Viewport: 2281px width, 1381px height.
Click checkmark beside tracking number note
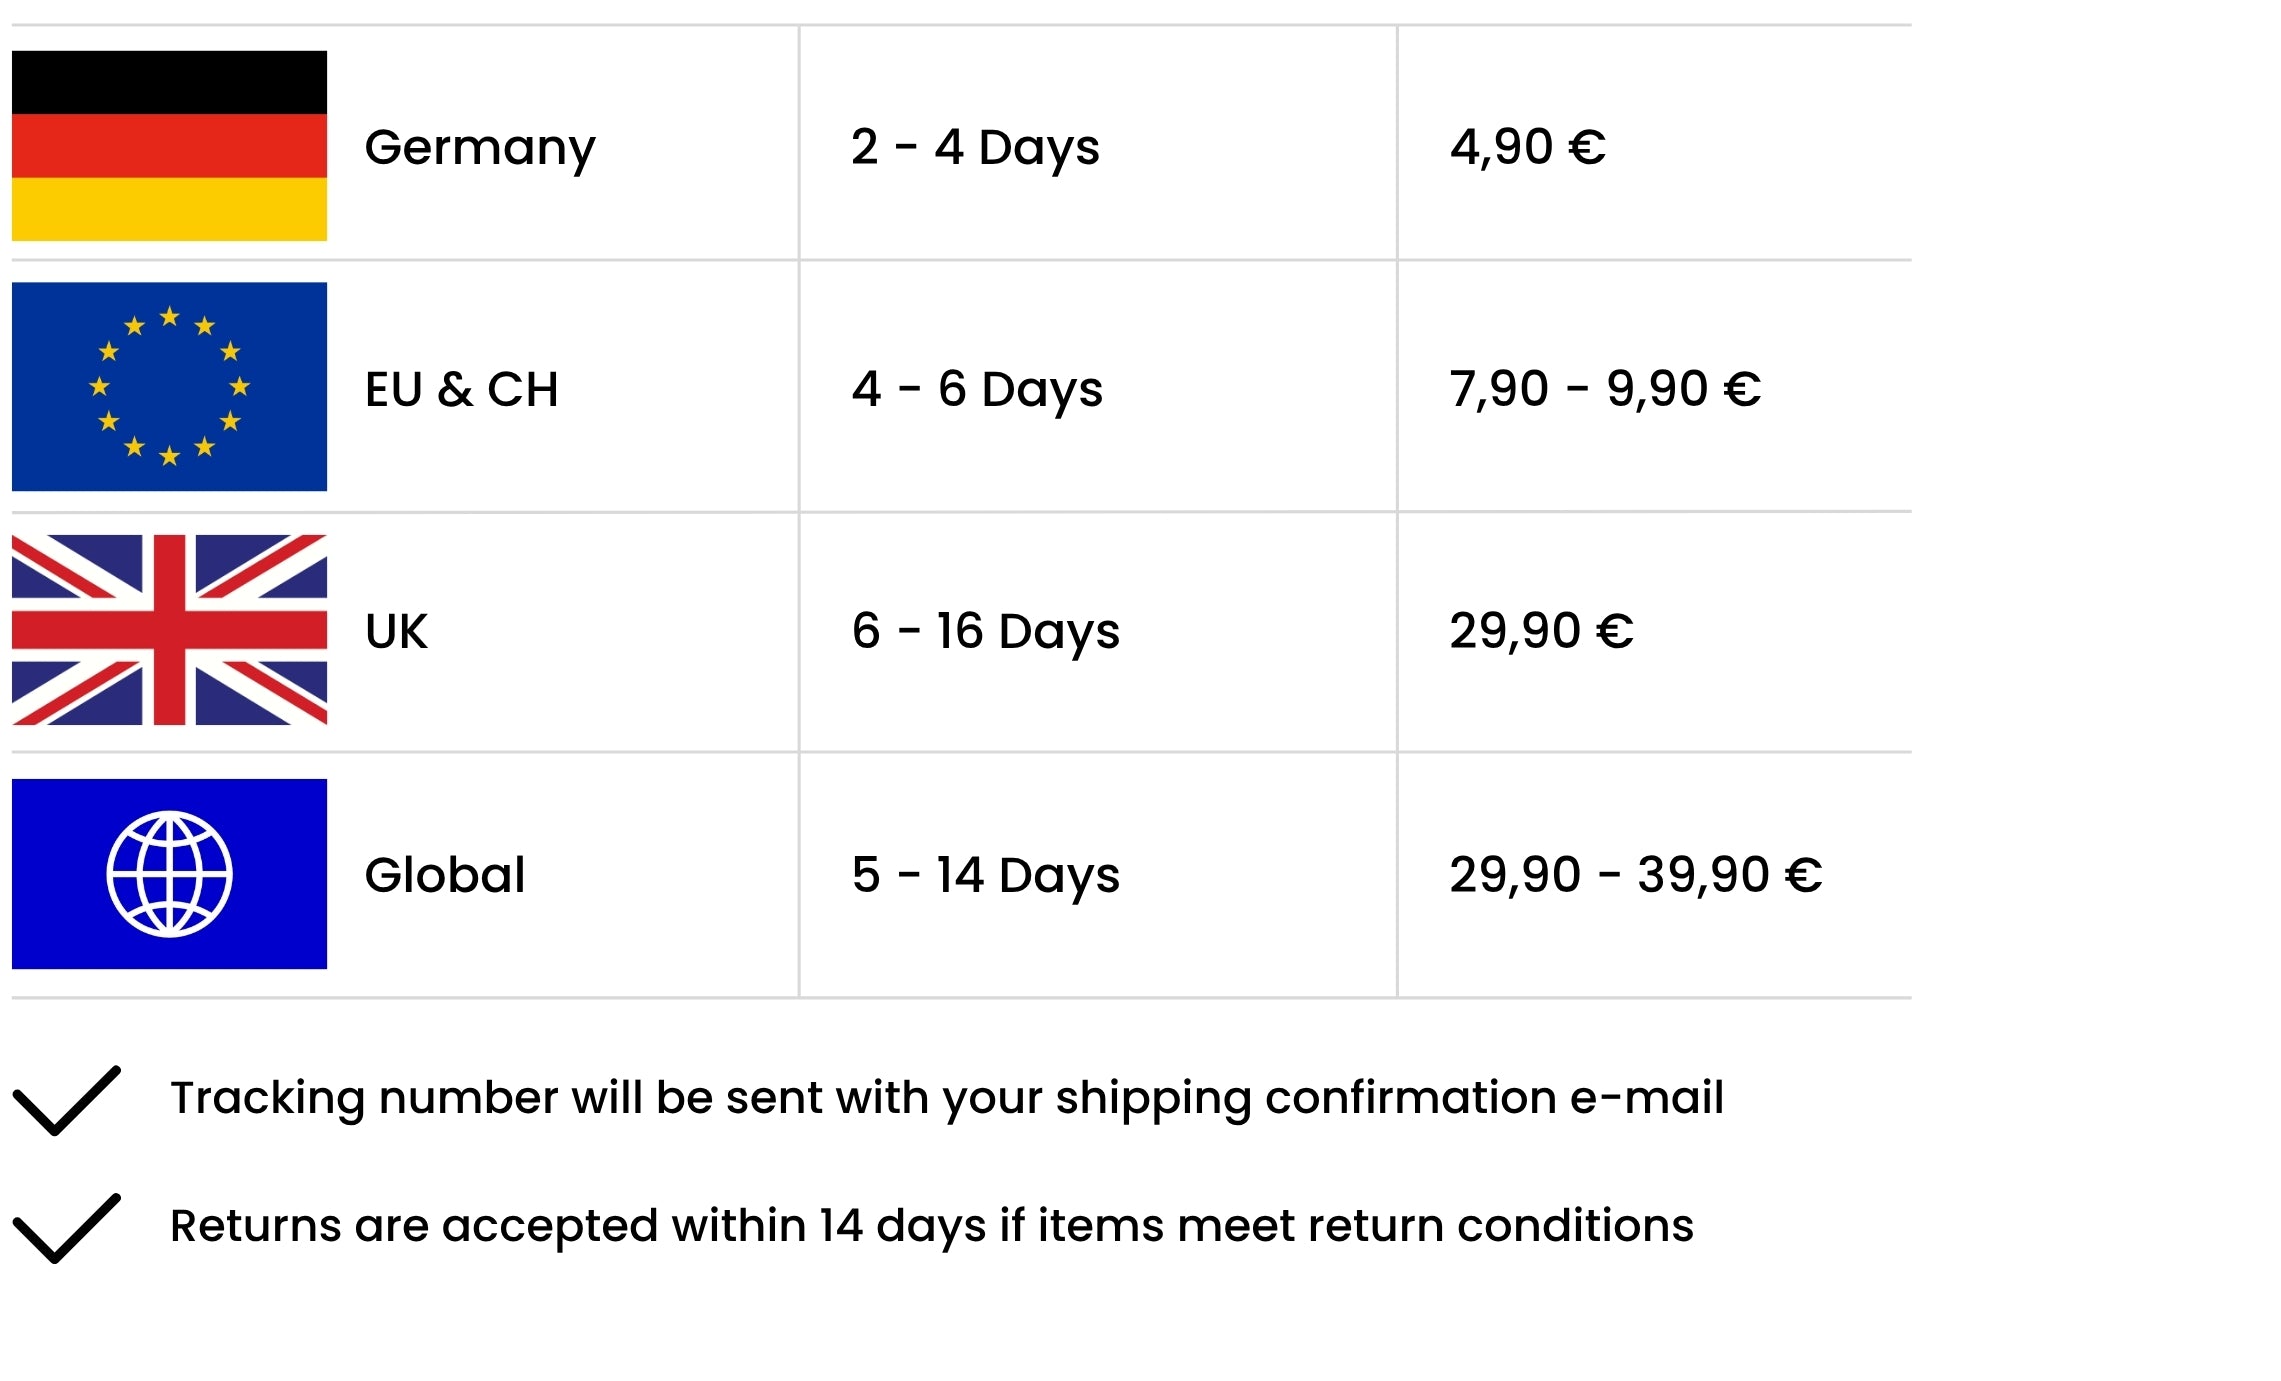click(x=66, y=1100)
